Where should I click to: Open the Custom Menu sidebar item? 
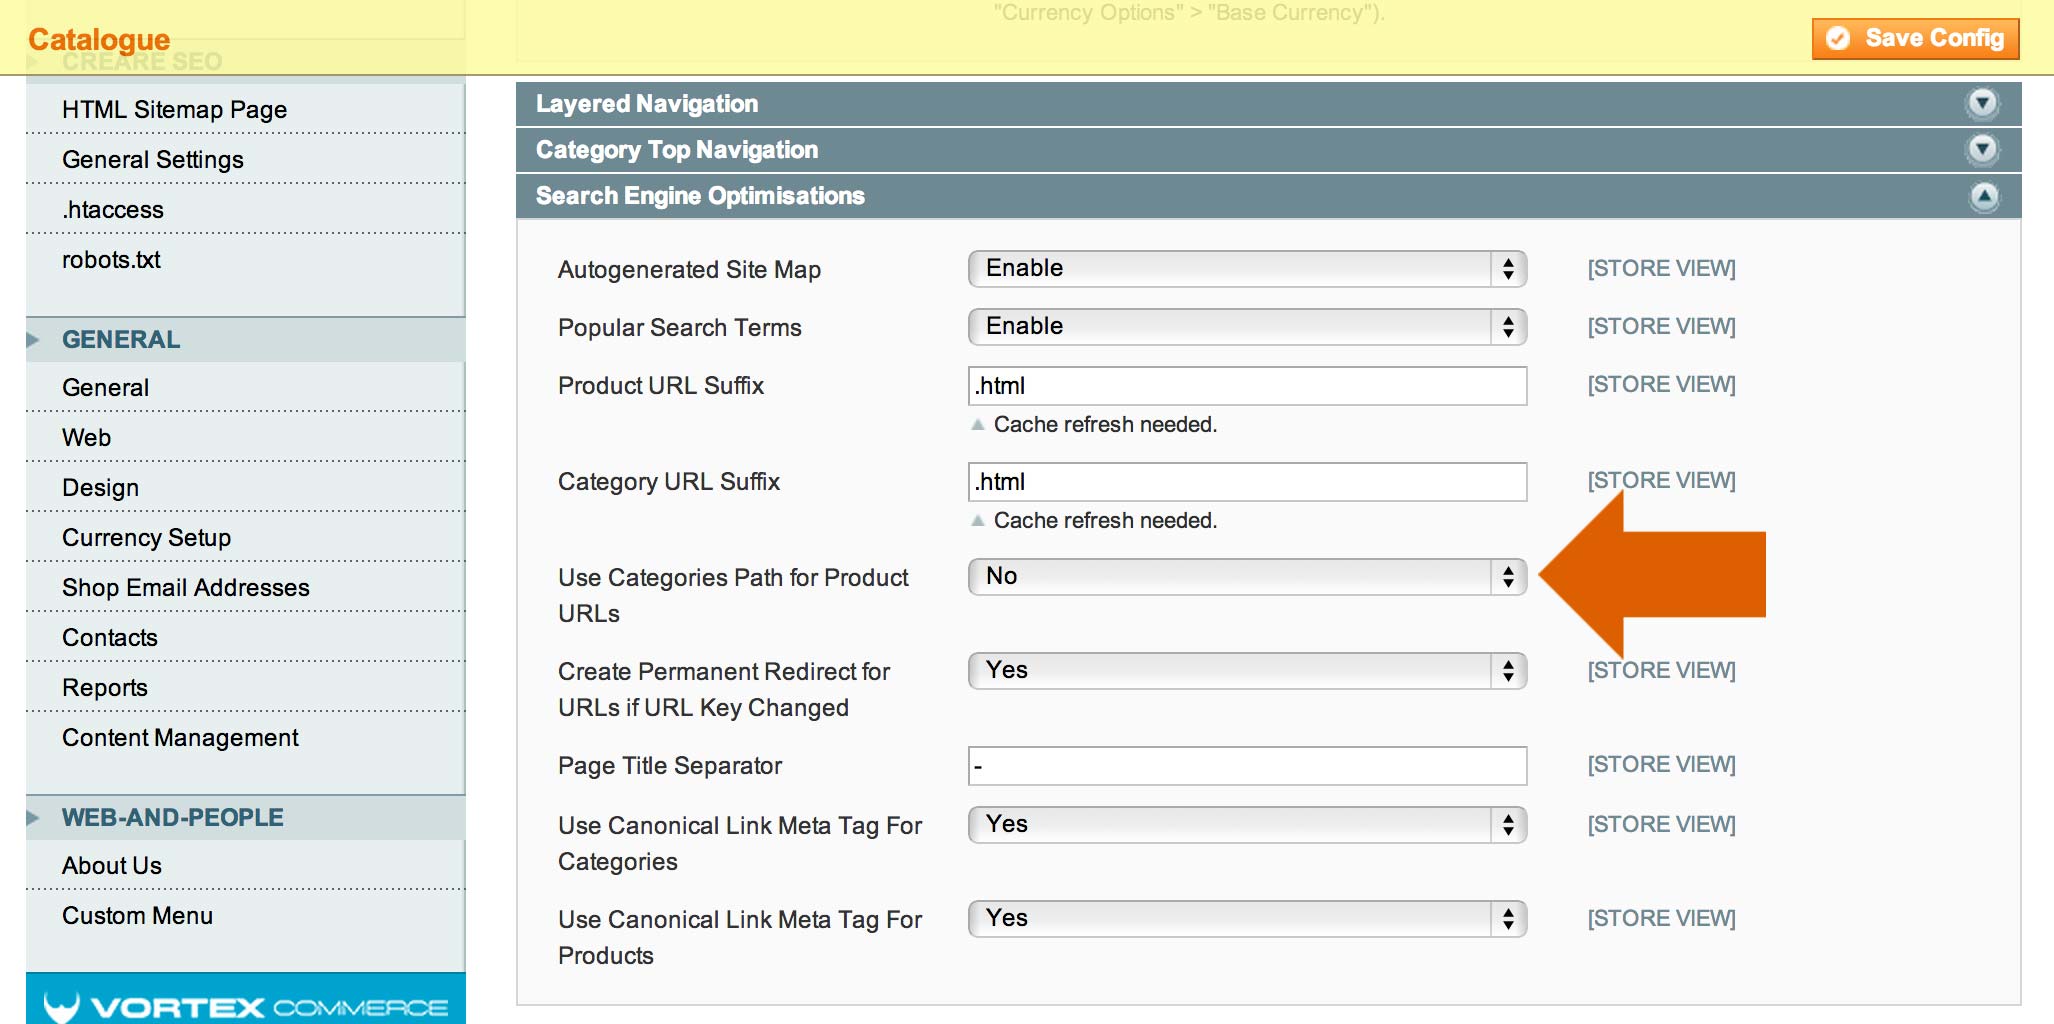point(246,915)
